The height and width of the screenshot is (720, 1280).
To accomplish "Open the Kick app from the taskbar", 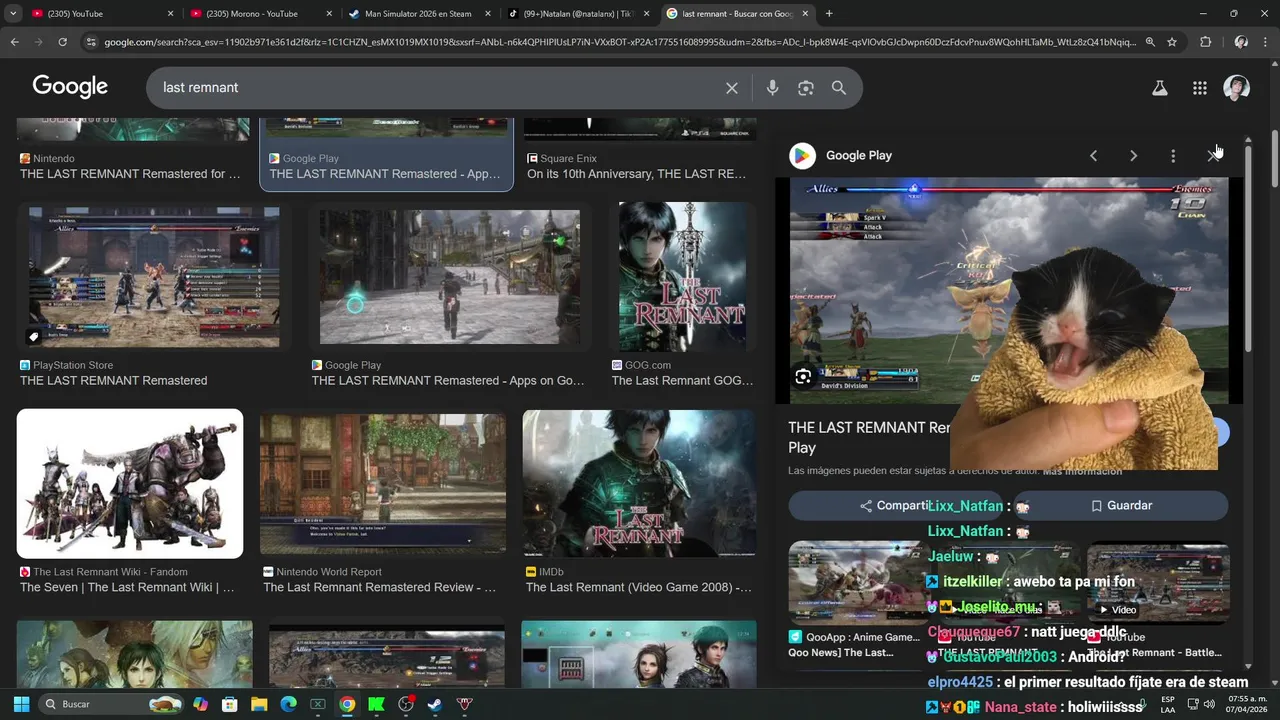I will click(x=376, y=704).
